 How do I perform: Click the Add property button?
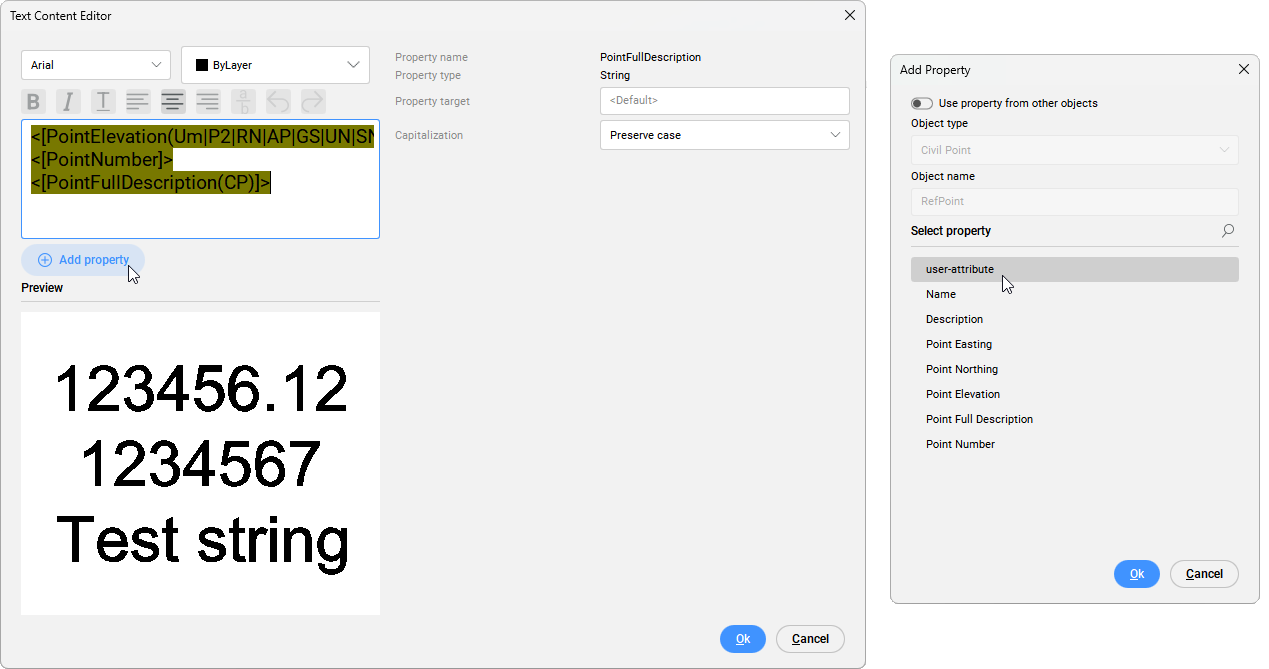click(x=83, y=260)
